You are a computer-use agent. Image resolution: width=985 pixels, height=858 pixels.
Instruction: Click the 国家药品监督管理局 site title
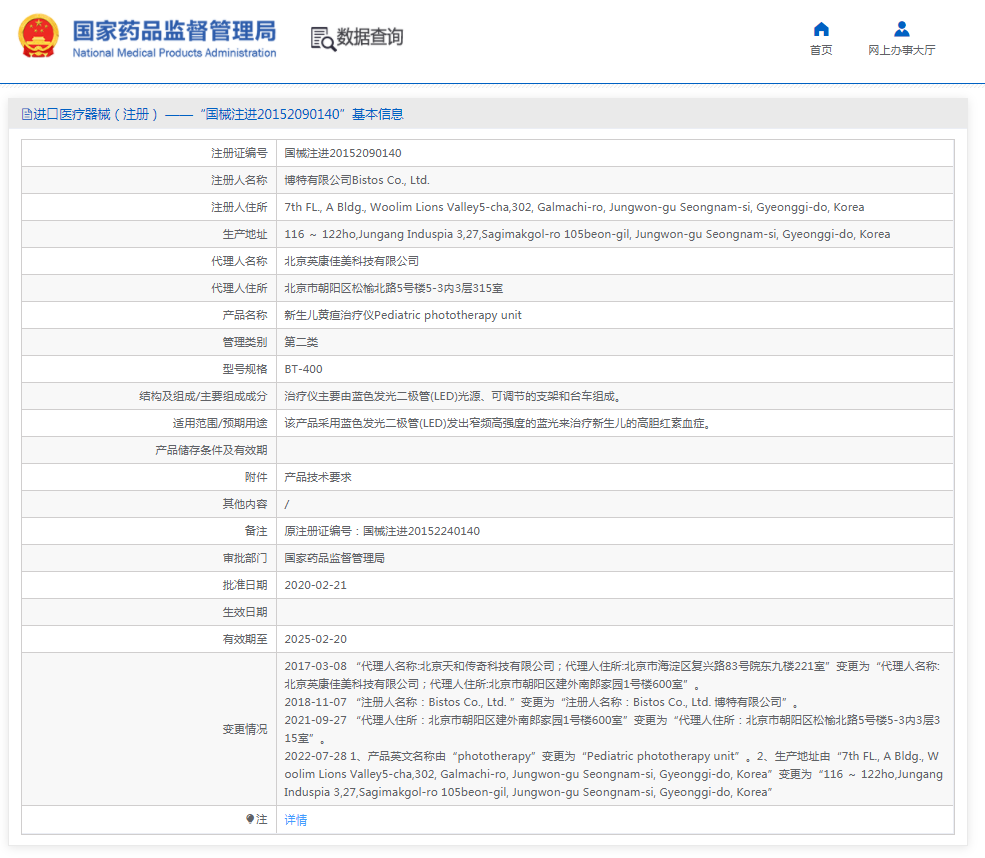tap(174, 29)
